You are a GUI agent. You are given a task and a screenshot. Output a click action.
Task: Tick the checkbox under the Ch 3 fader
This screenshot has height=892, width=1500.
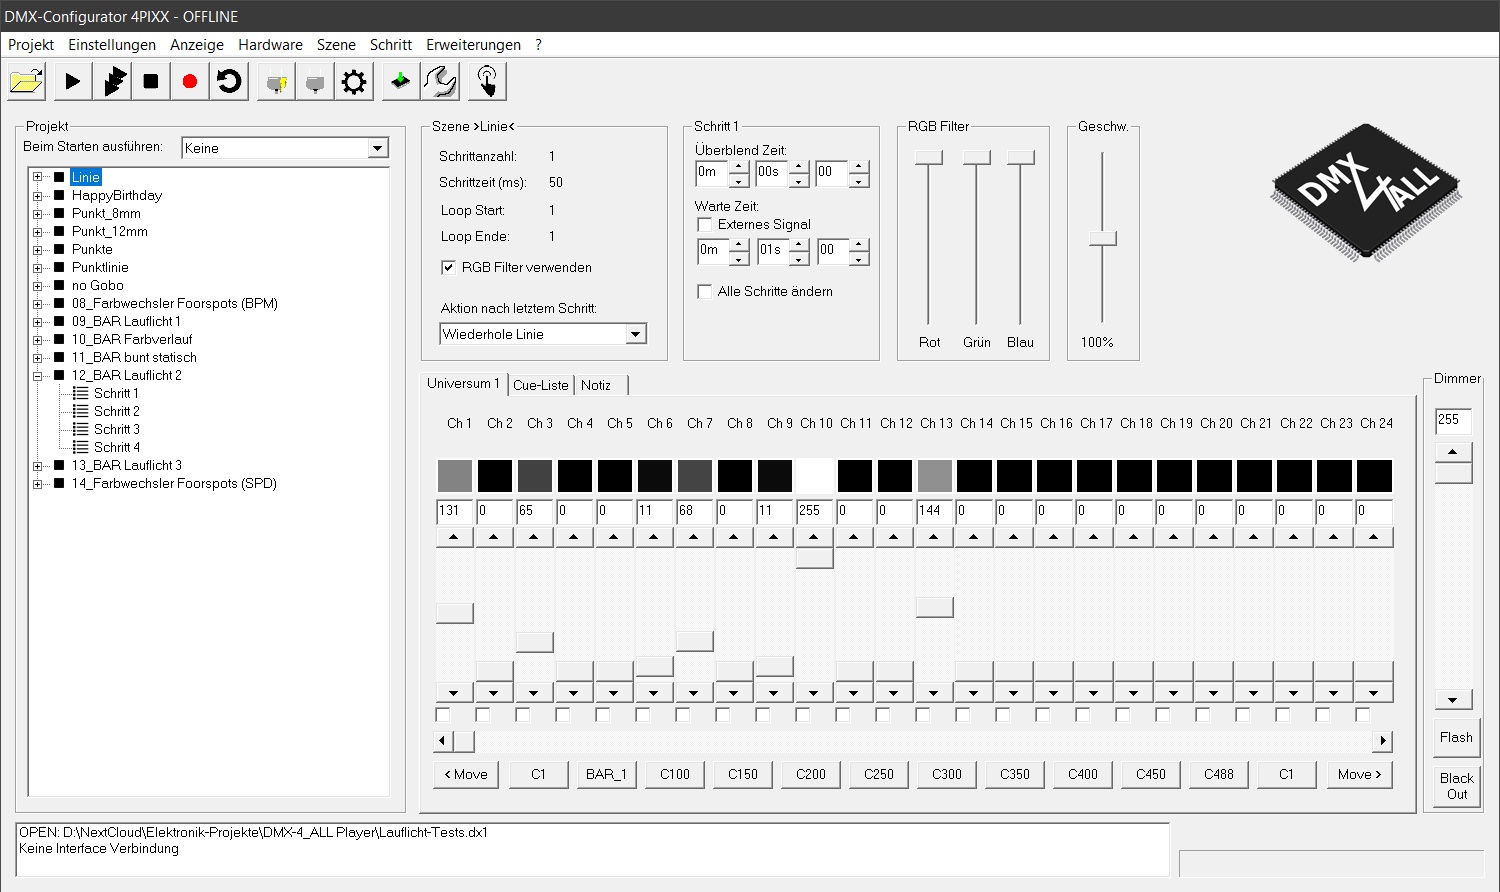click(x=523, y=715)
